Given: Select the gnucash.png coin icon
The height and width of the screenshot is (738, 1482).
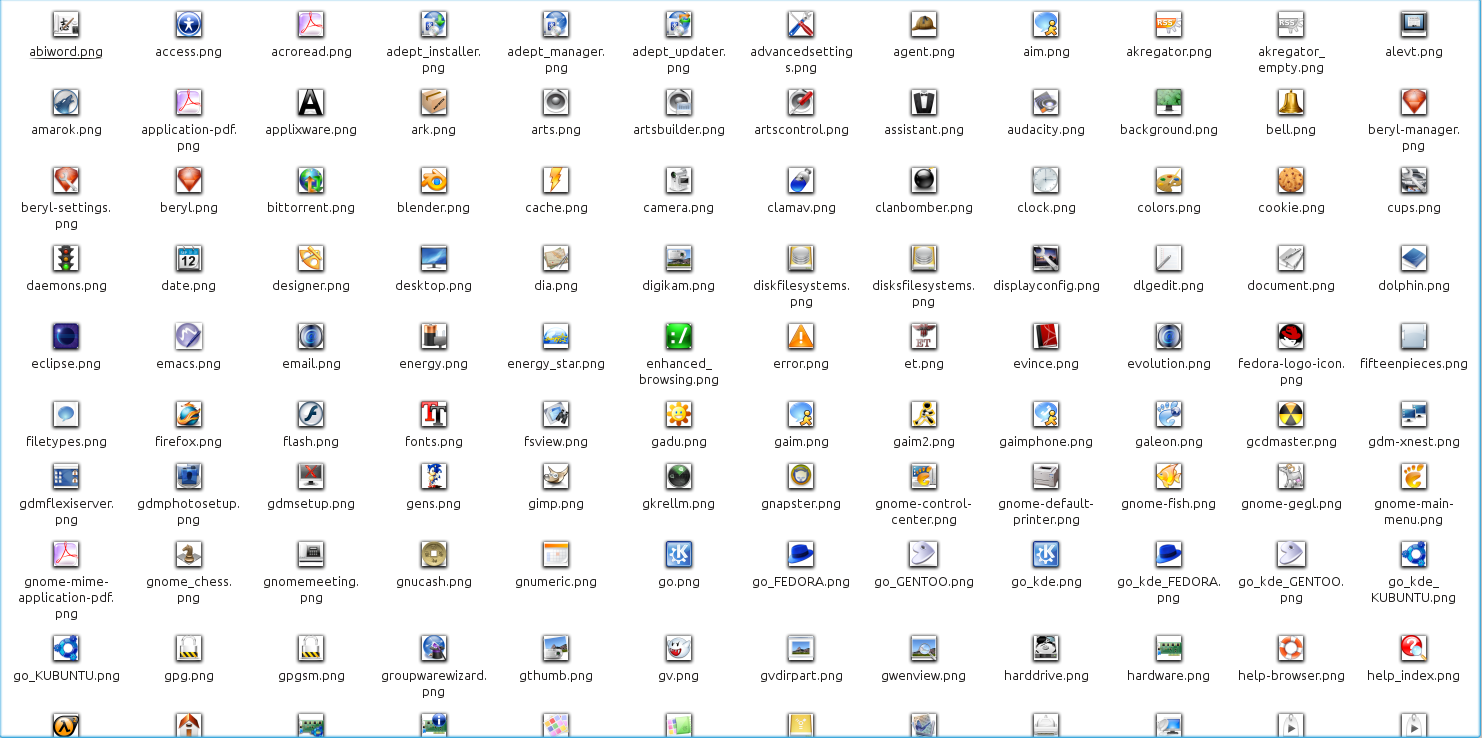Looking at the screenshot, I should click(433, 554).
